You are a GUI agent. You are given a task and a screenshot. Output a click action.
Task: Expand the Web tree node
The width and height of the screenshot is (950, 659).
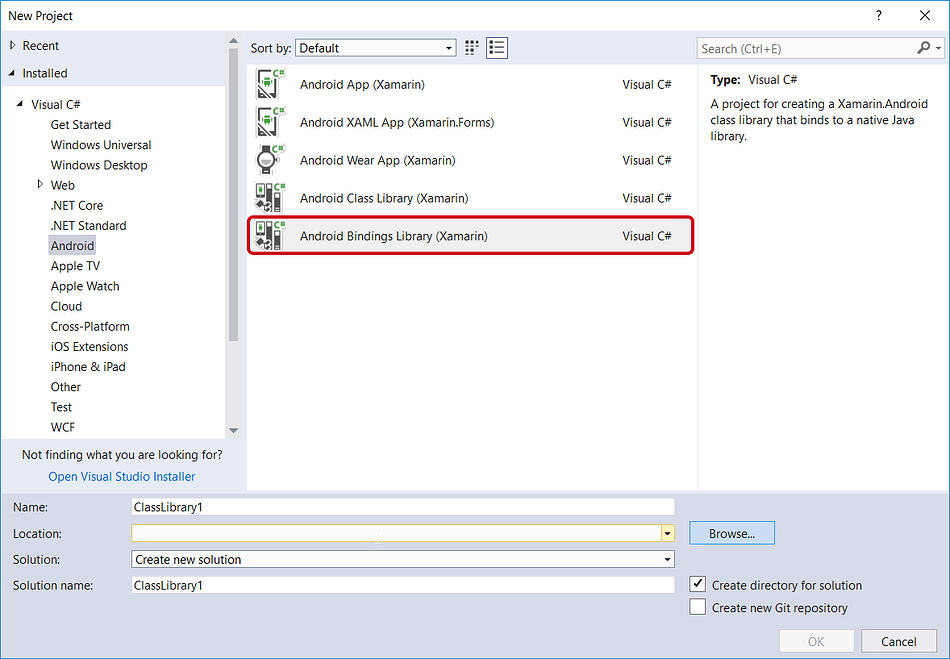(x=41, y=184)
